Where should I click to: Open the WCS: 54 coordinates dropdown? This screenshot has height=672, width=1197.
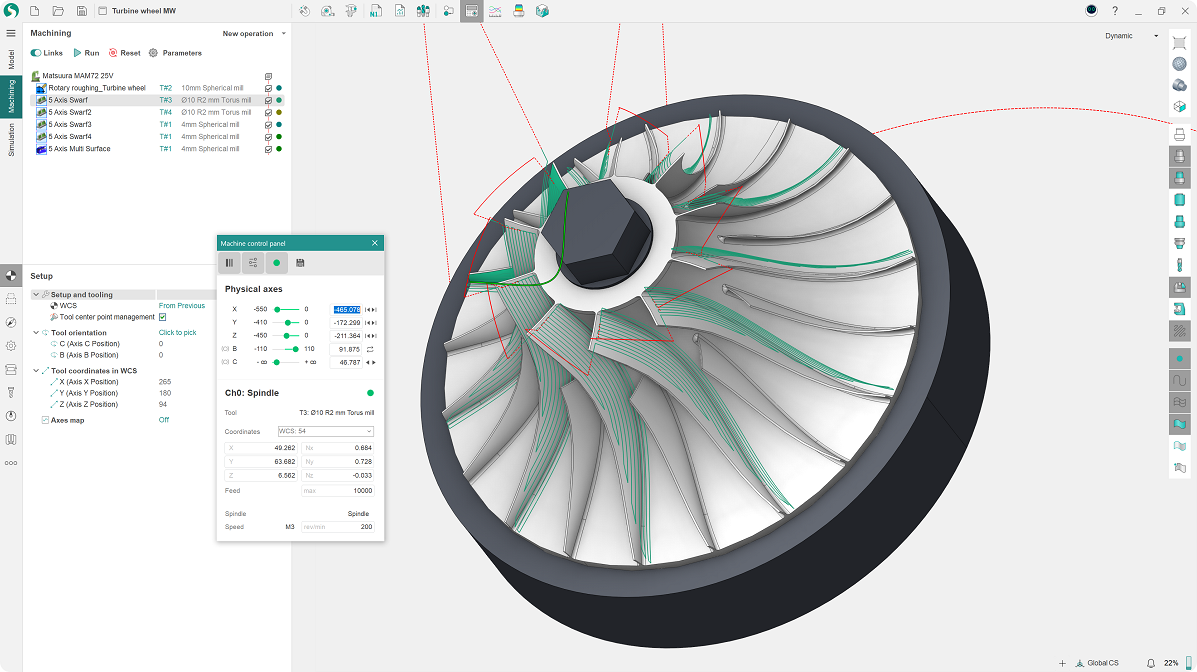click(325, 431)
